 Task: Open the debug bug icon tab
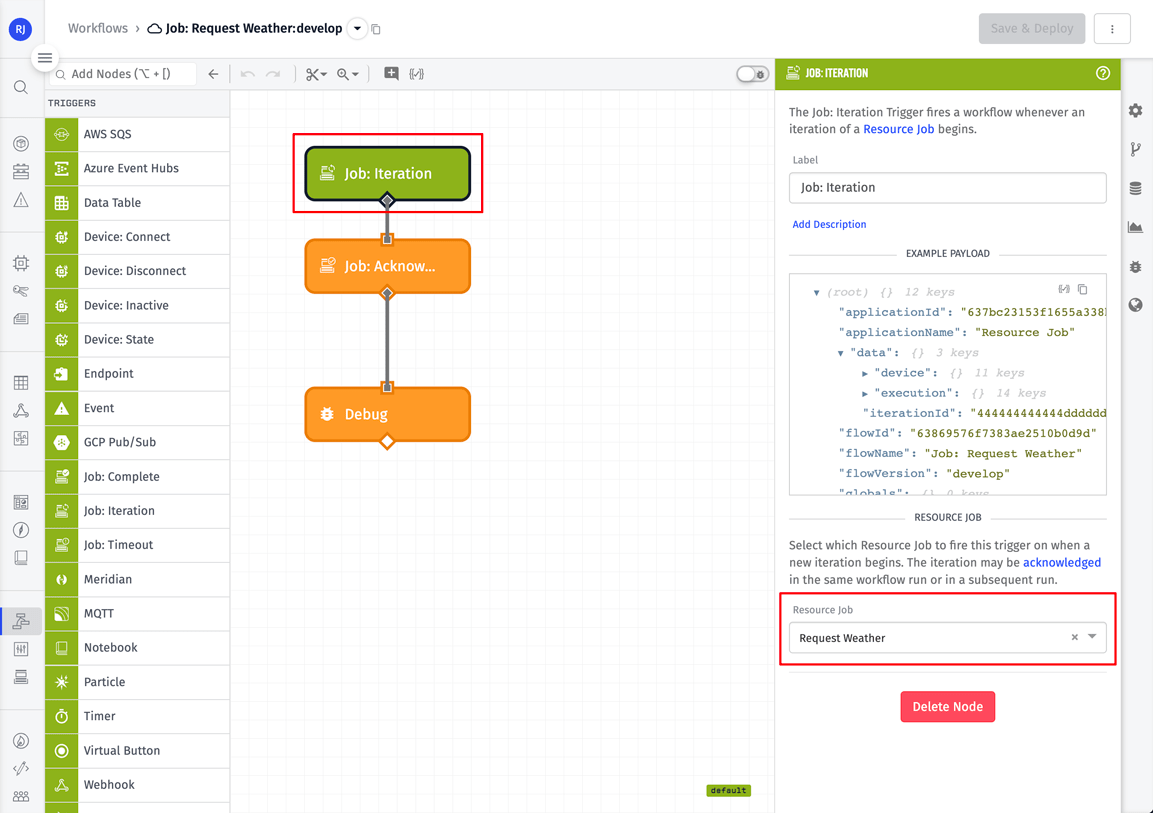1136,266
